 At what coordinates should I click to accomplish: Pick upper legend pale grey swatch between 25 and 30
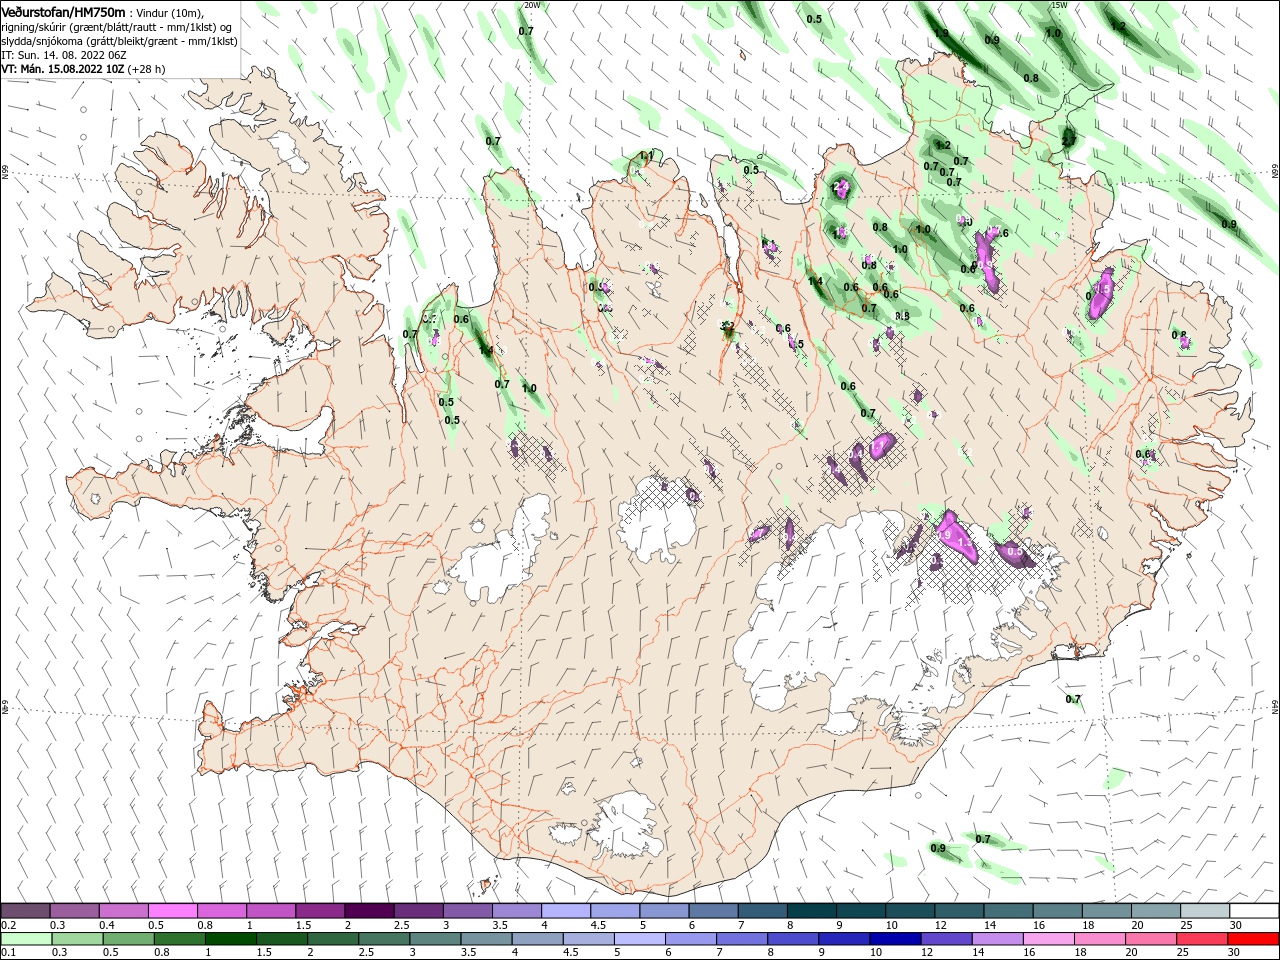click(x=1203, y=911)
